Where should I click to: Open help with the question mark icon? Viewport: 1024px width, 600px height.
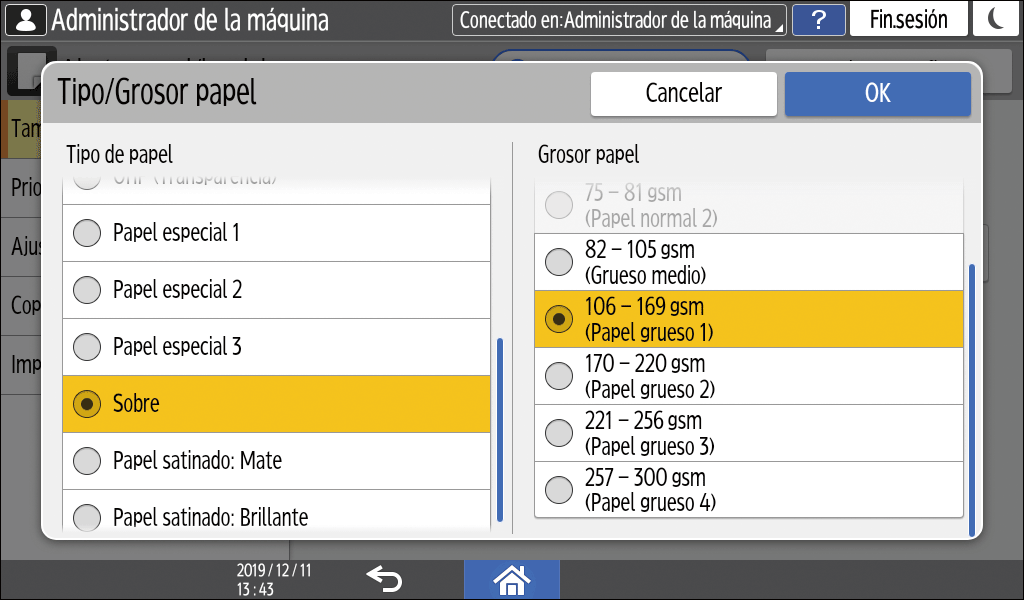pos(818,20)
